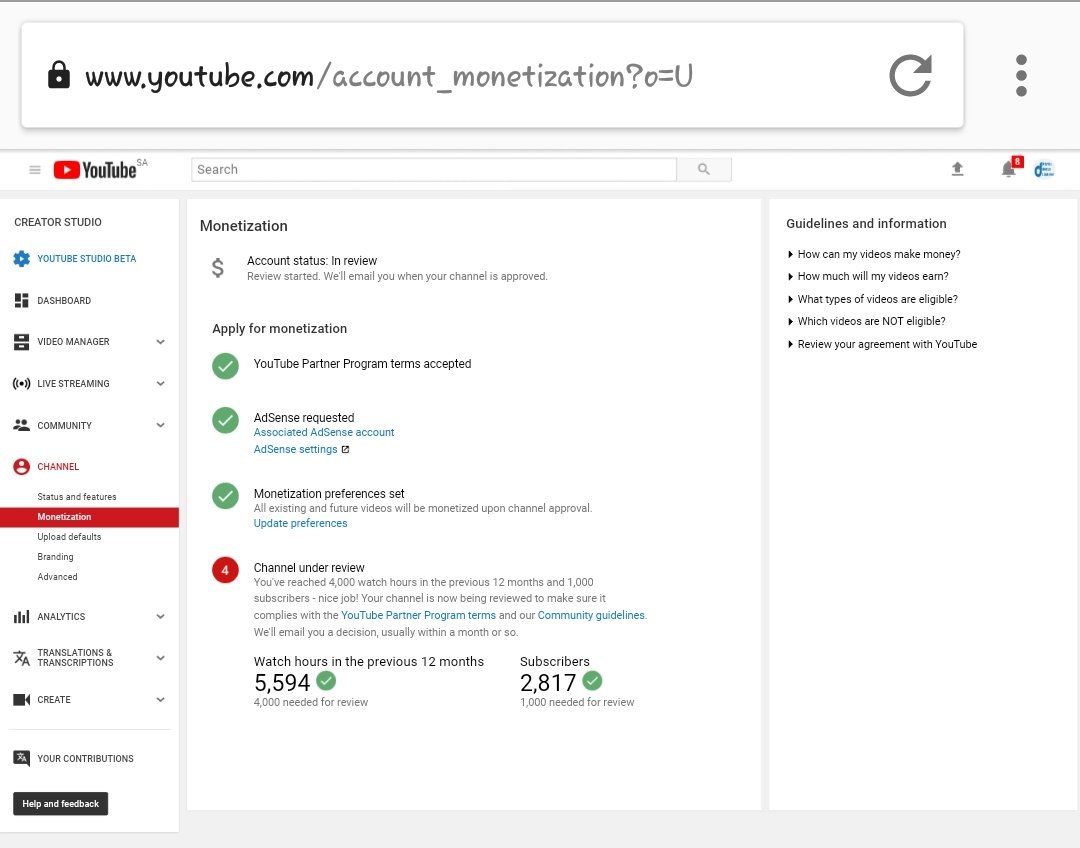1080x848 pixels.
Task: Expand 'Review your agreement with YouTube'
Action: pos(882,344)
